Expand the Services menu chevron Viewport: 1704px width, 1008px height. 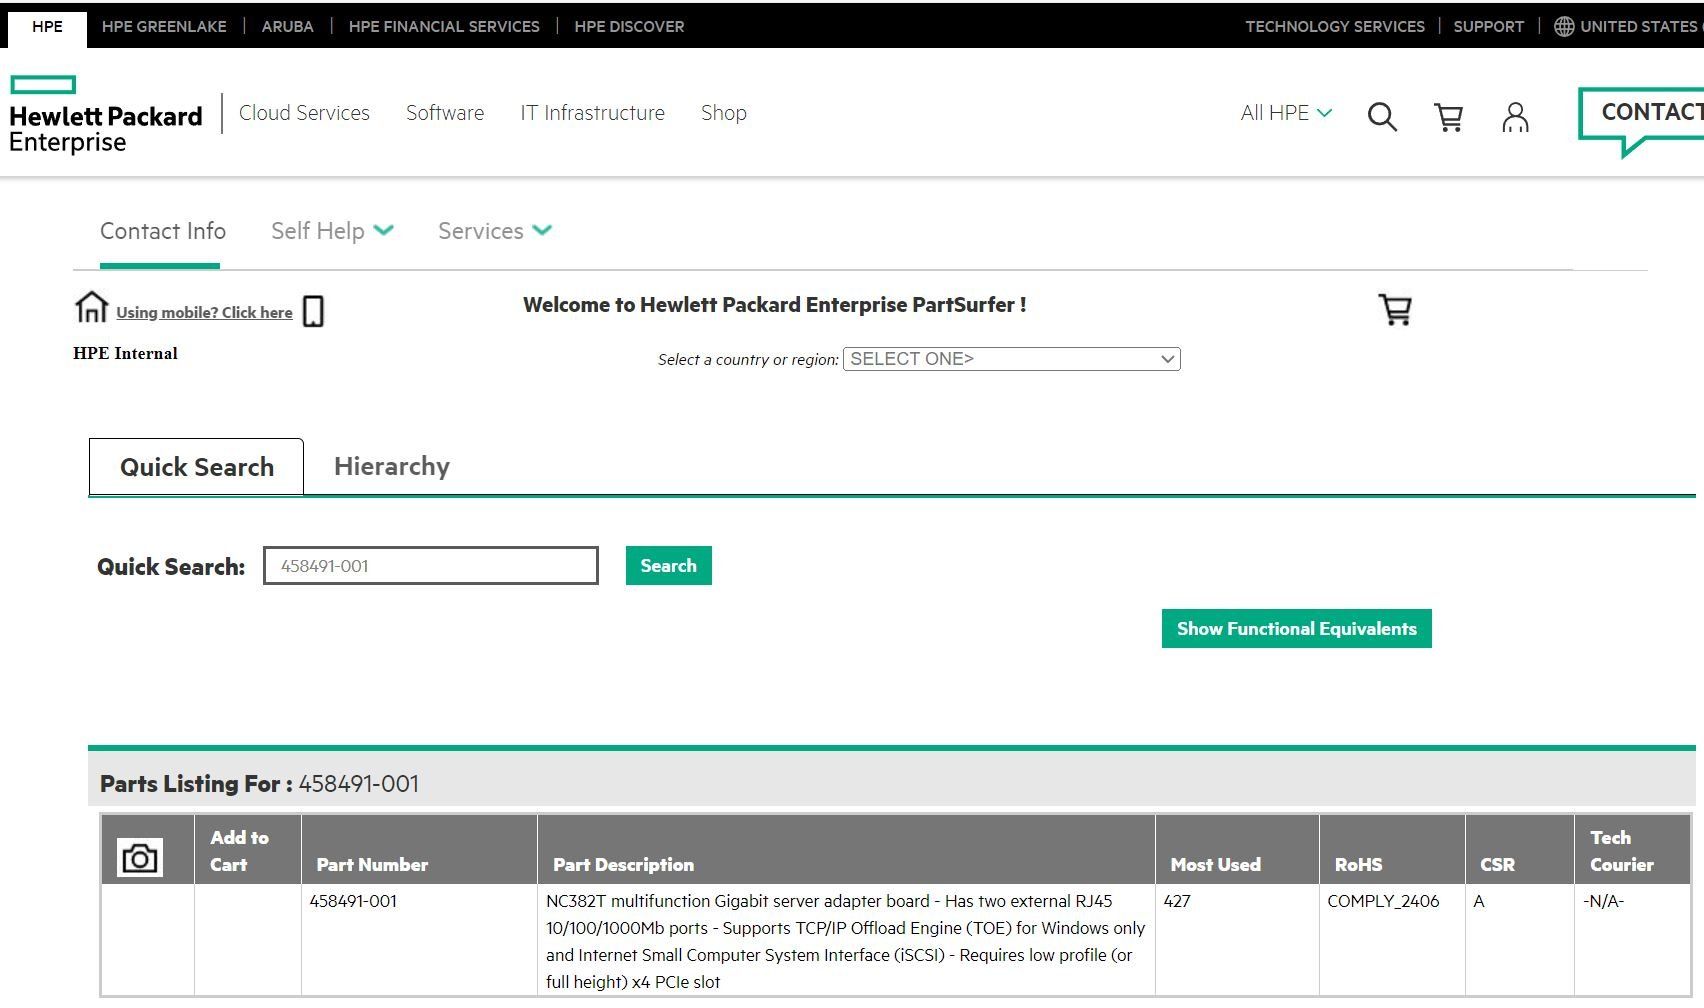click(542, 230)
